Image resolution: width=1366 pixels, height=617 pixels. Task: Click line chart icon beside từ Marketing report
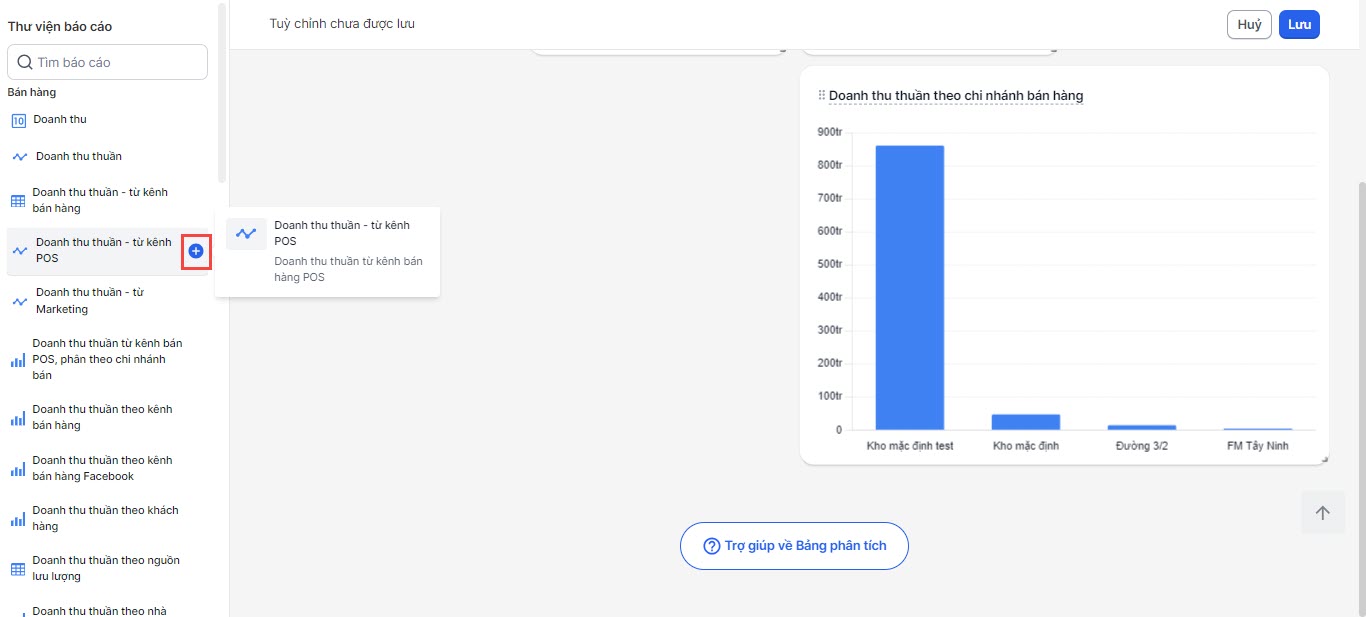pos(19,301)
